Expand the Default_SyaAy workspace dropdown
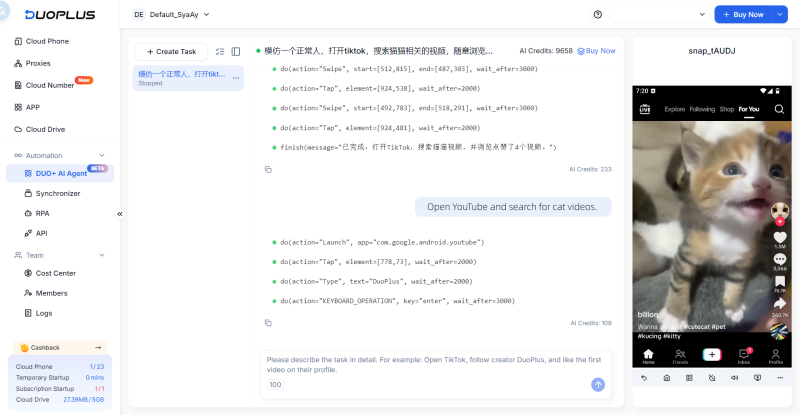The width and height of the screenshot is (800, 415). [x=205, y=15]
